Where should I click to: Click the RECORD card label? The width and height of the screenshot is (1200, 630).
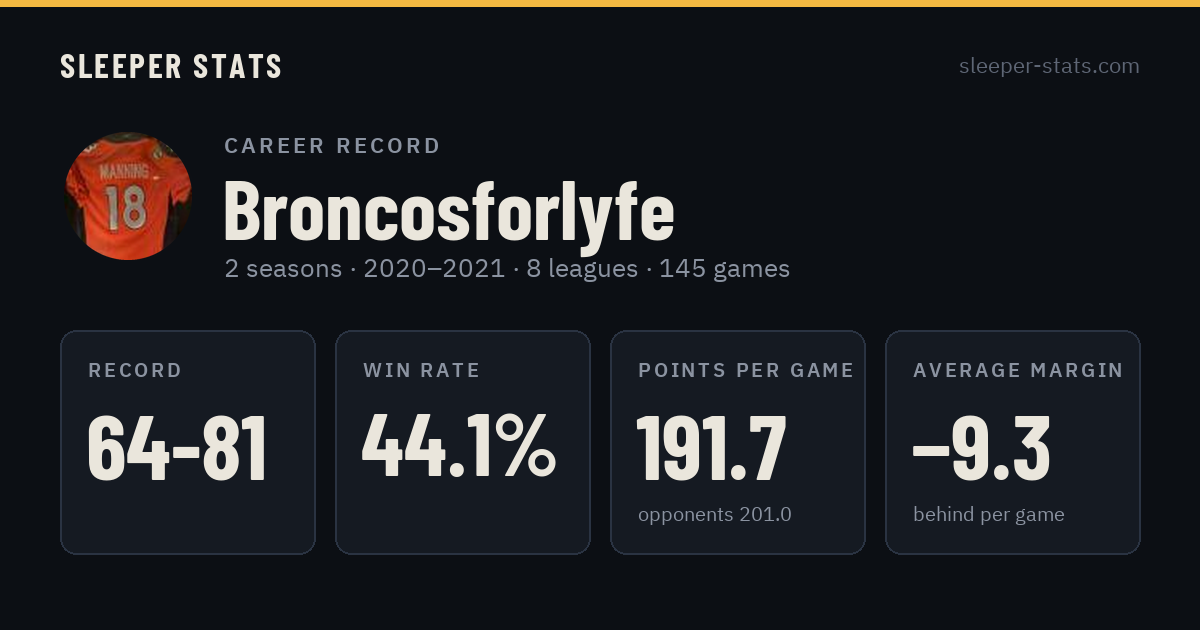pyautogui.click(x=135, y=370)
